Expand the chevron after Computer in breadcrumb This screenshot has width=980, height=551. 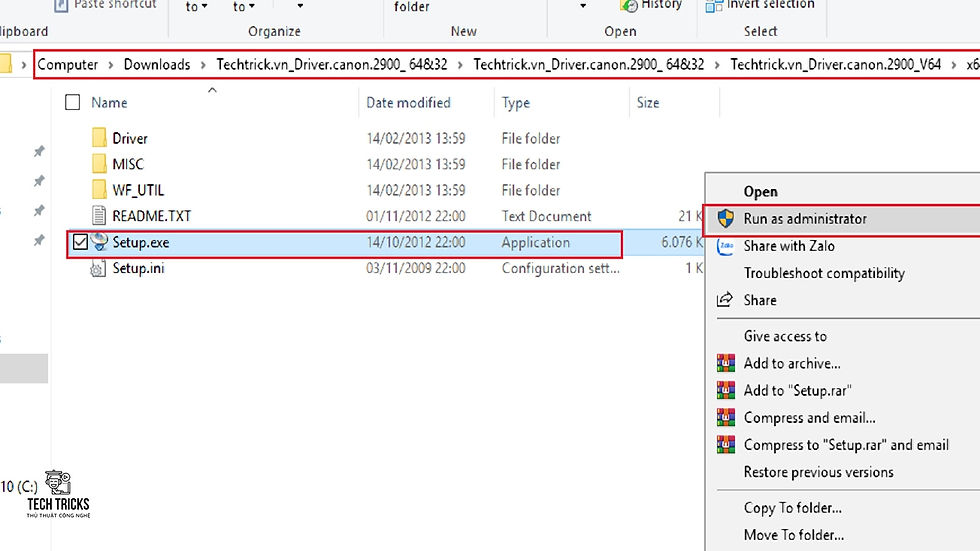click(111, 65)
